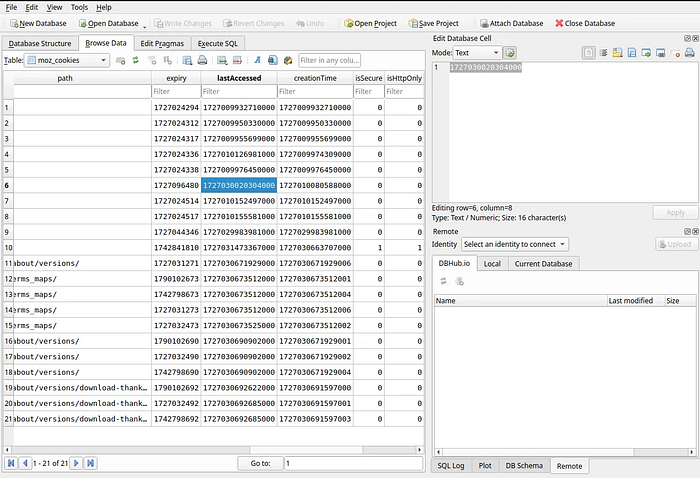Click the export to file icon in cell editor

point(632,53)
